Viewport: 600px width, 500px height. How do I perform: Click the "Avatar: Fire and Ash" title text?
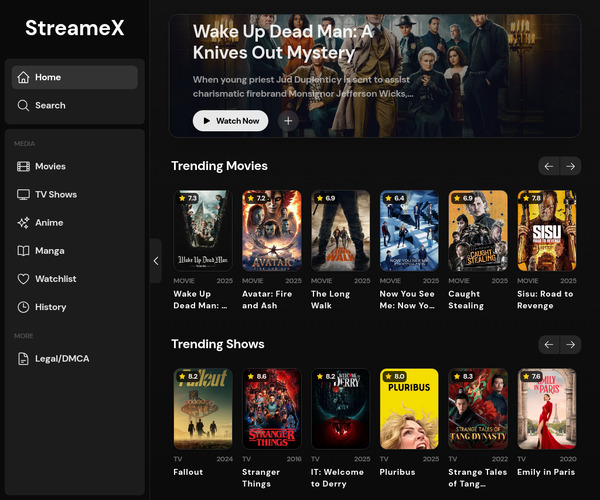(x=267, y=300)
